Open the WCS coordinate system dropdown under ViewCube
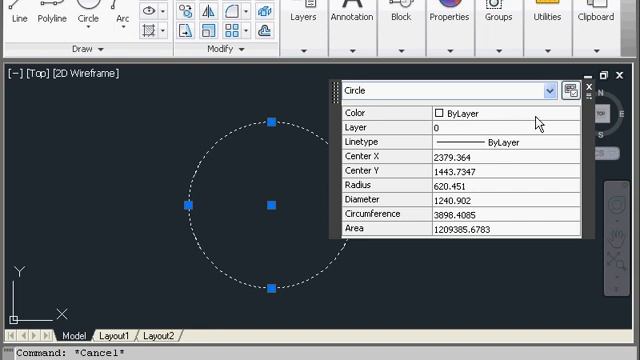The image size is (640, 360). (x=607, y=153)
